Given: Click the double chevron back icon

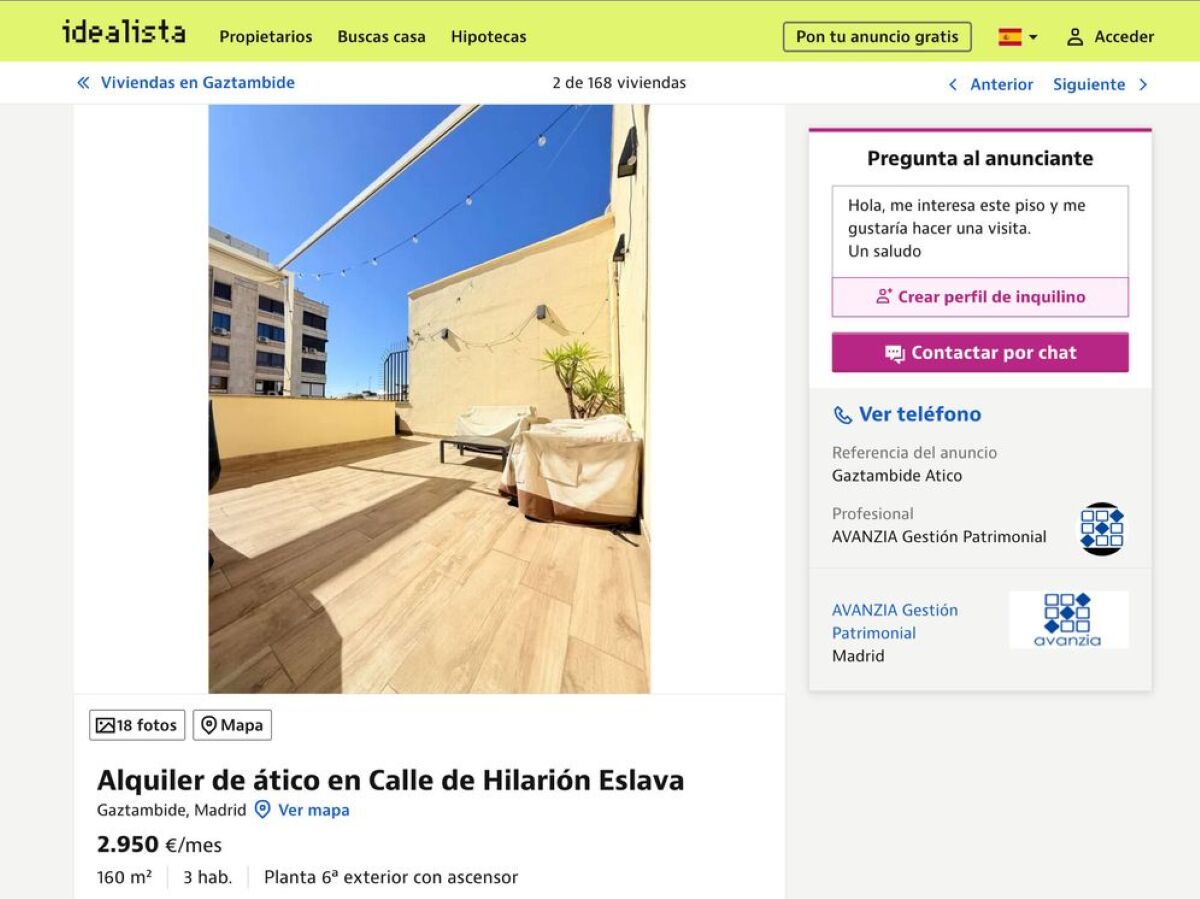Looking at the screenshot, I should (x=83, y=83).
